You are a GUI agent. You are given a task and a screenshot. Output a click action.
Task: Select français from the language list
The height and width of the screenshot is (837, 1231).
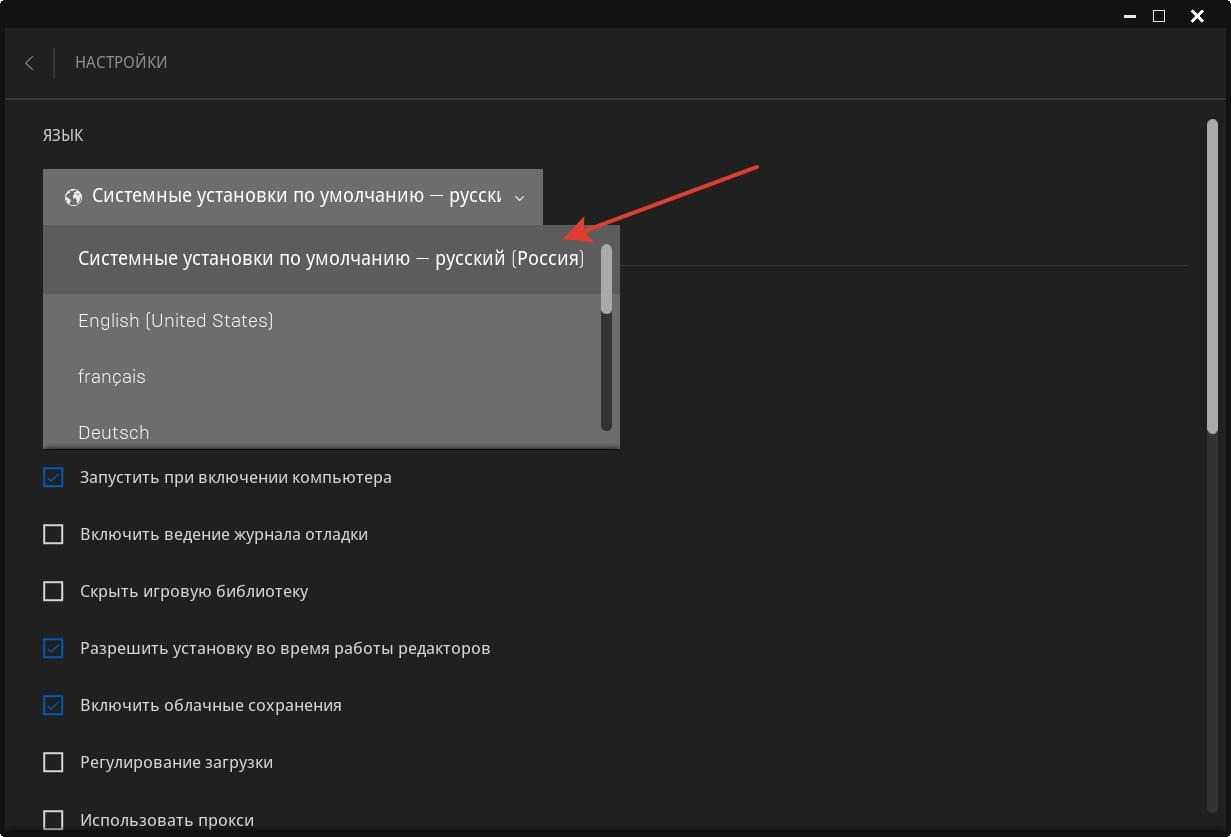click(x=112, y=377)
